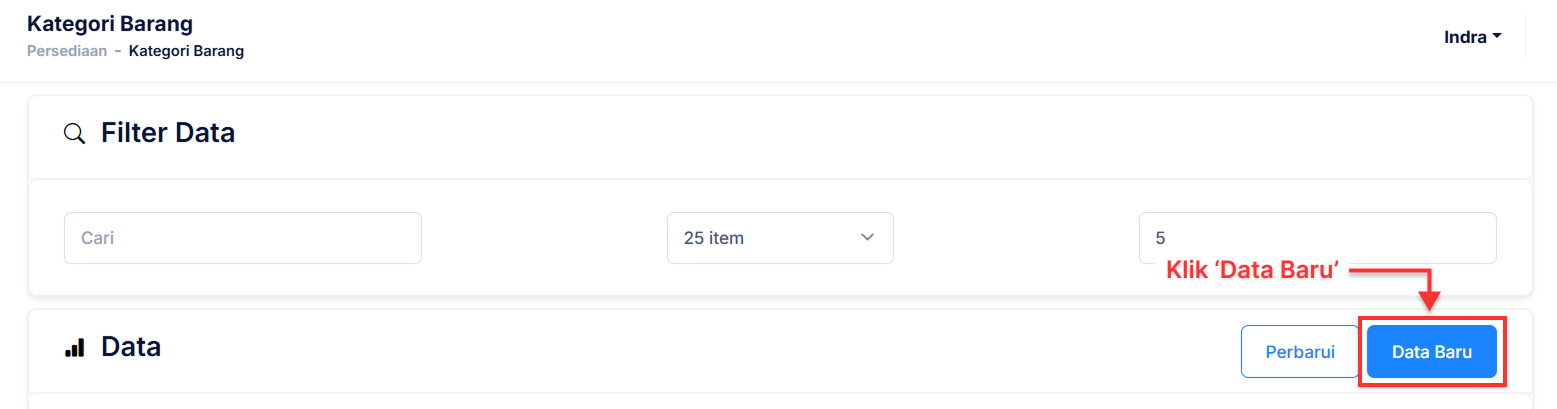Click the dash separator in the breadcrumb

click(118, 51)
